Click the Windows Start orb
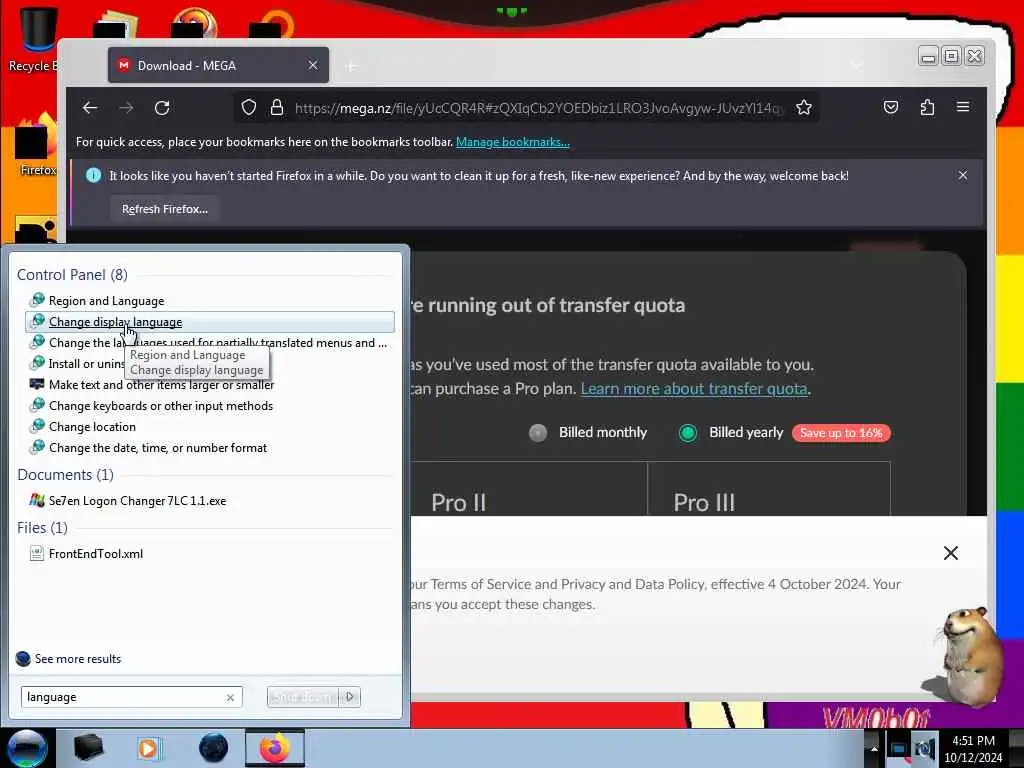Screen dimensions: 1024x768 pos(27,748)
